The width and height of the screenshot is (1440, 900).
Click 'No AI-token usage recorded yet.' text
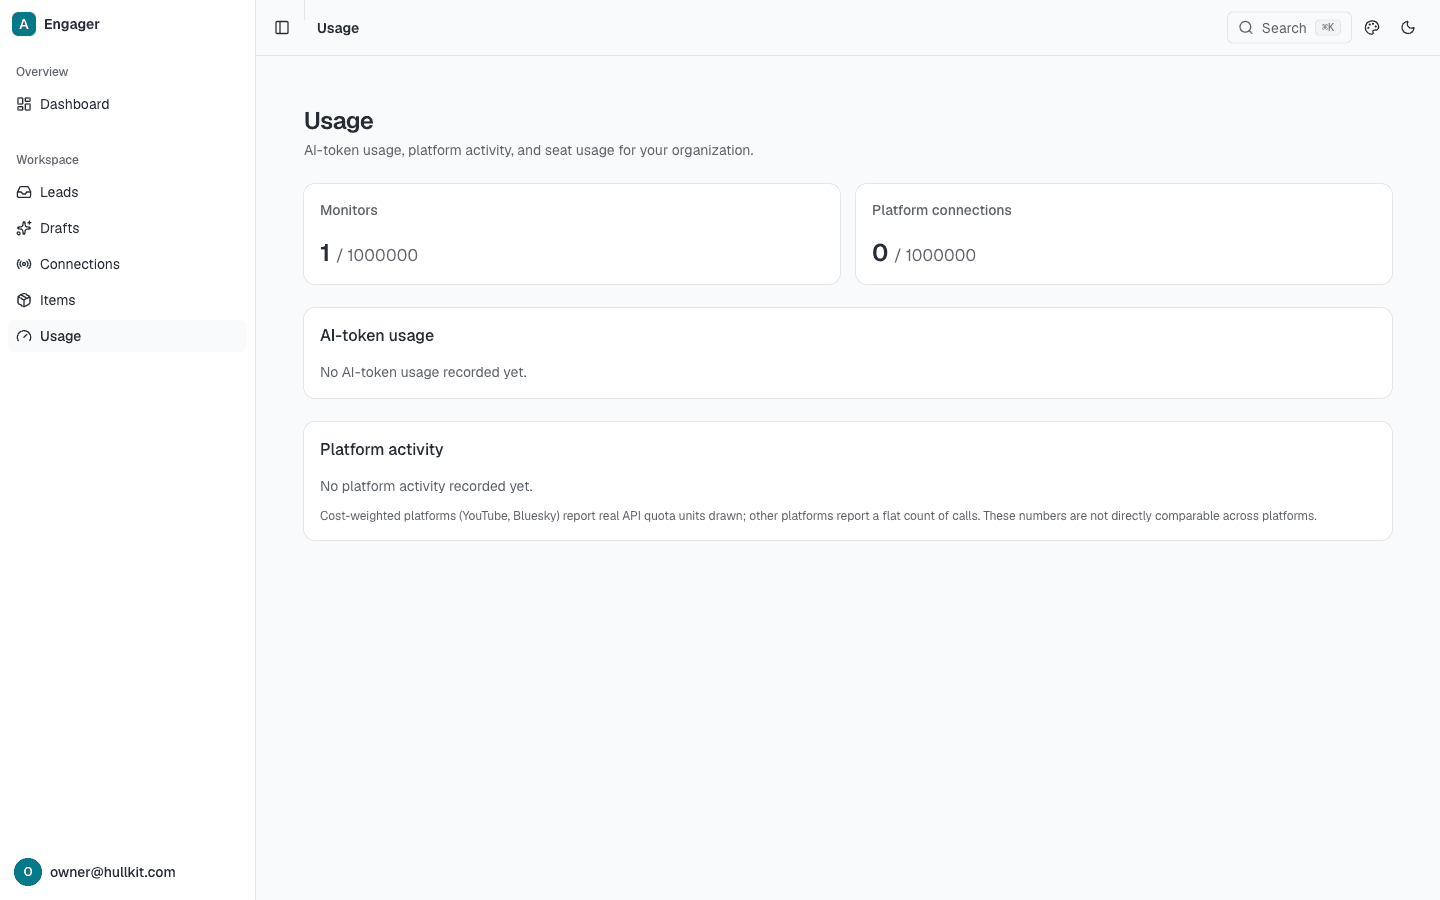423,372
